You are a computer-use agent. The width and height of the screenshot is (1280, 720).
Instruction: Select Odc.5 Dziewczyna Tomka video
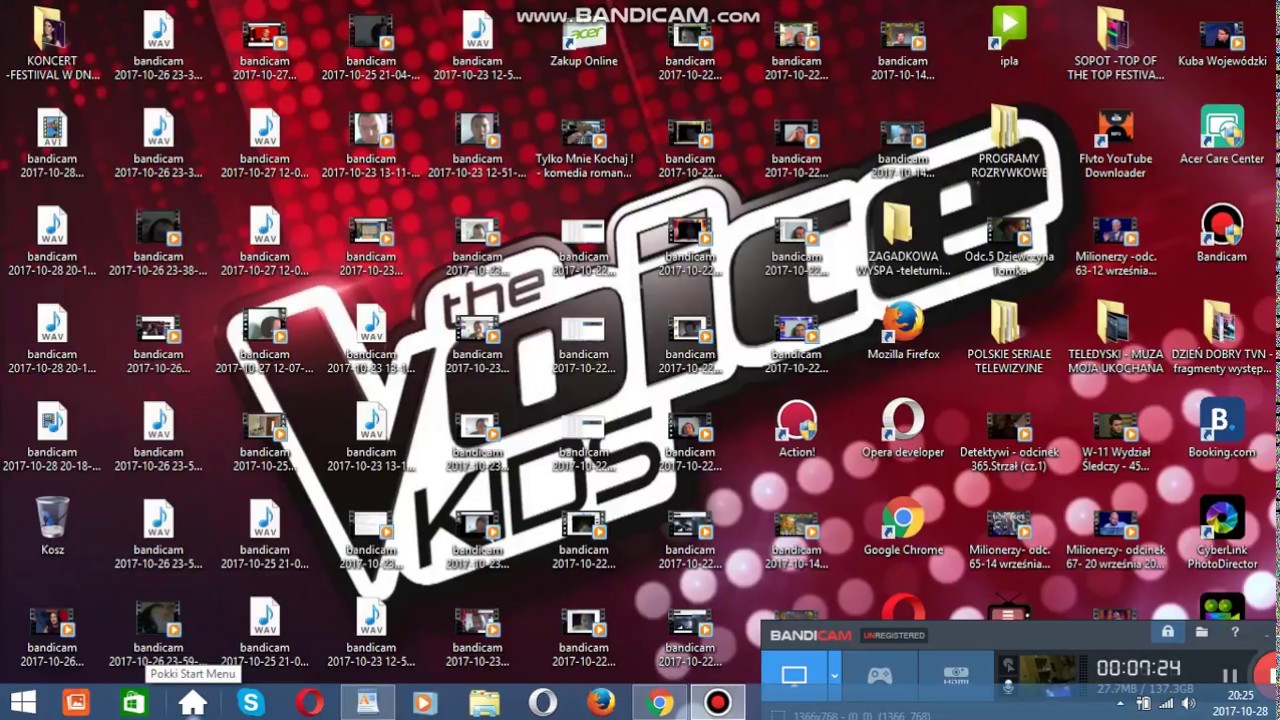point(1009,246)
